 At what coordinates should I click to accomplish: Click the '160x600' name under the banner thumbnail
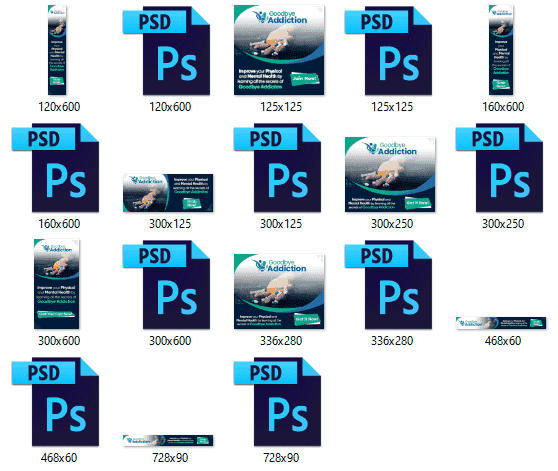503,107
